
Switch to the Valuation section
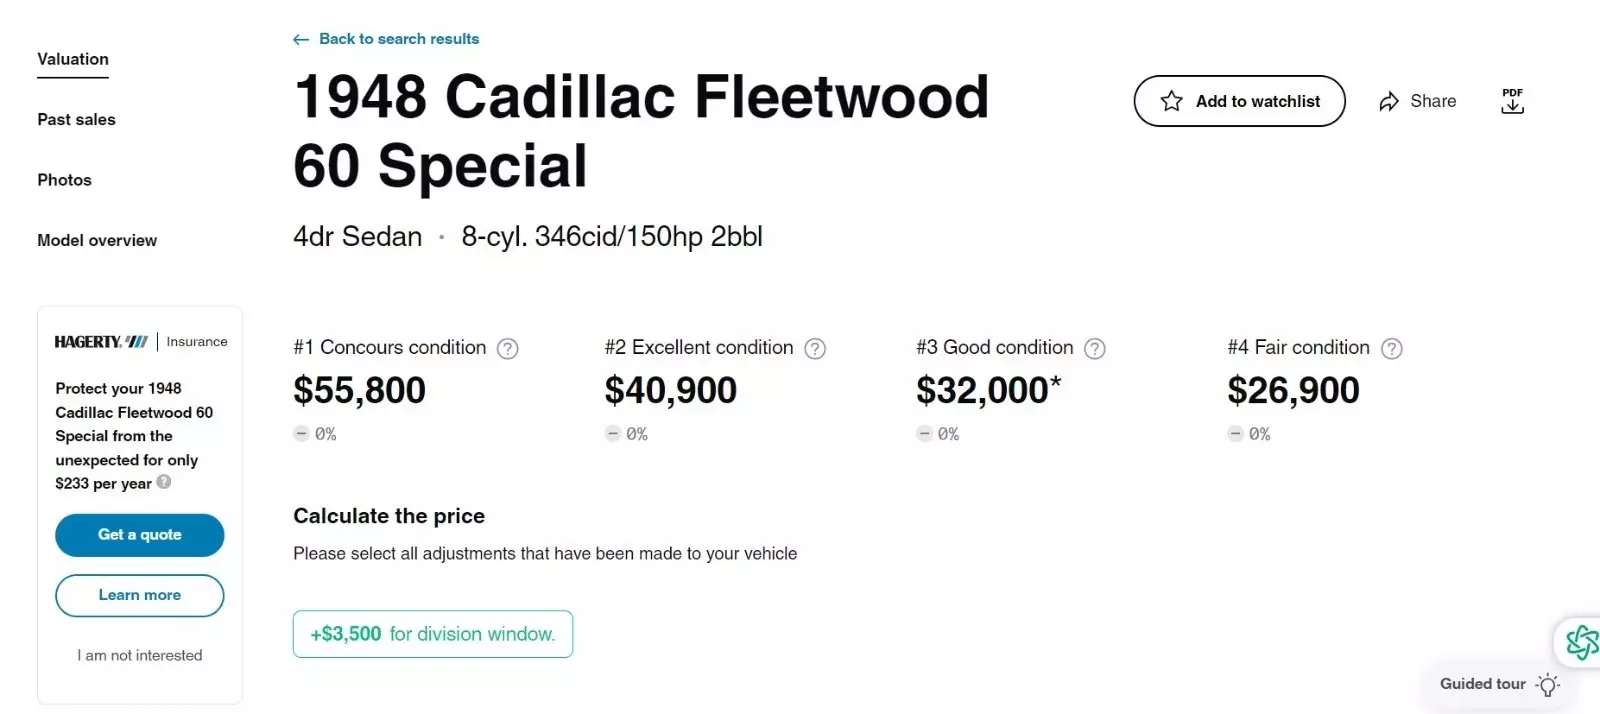pyautogui.click(x=71, y=59)
